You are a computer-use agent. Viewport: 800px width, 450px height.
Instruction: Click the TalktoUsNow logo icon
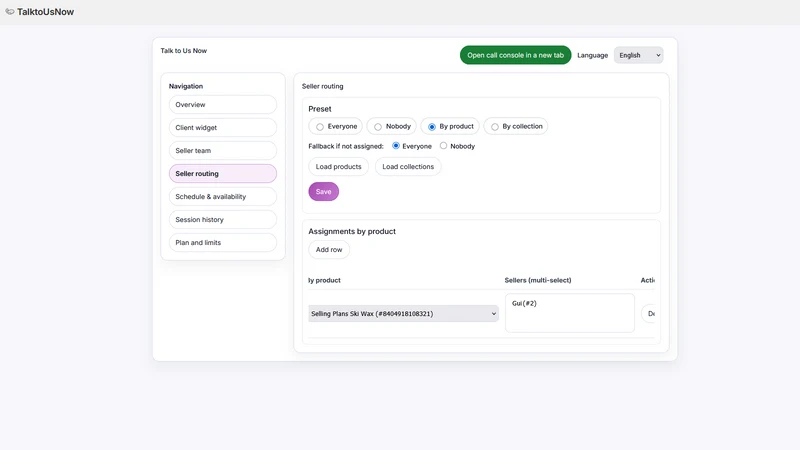click(10, 11)
